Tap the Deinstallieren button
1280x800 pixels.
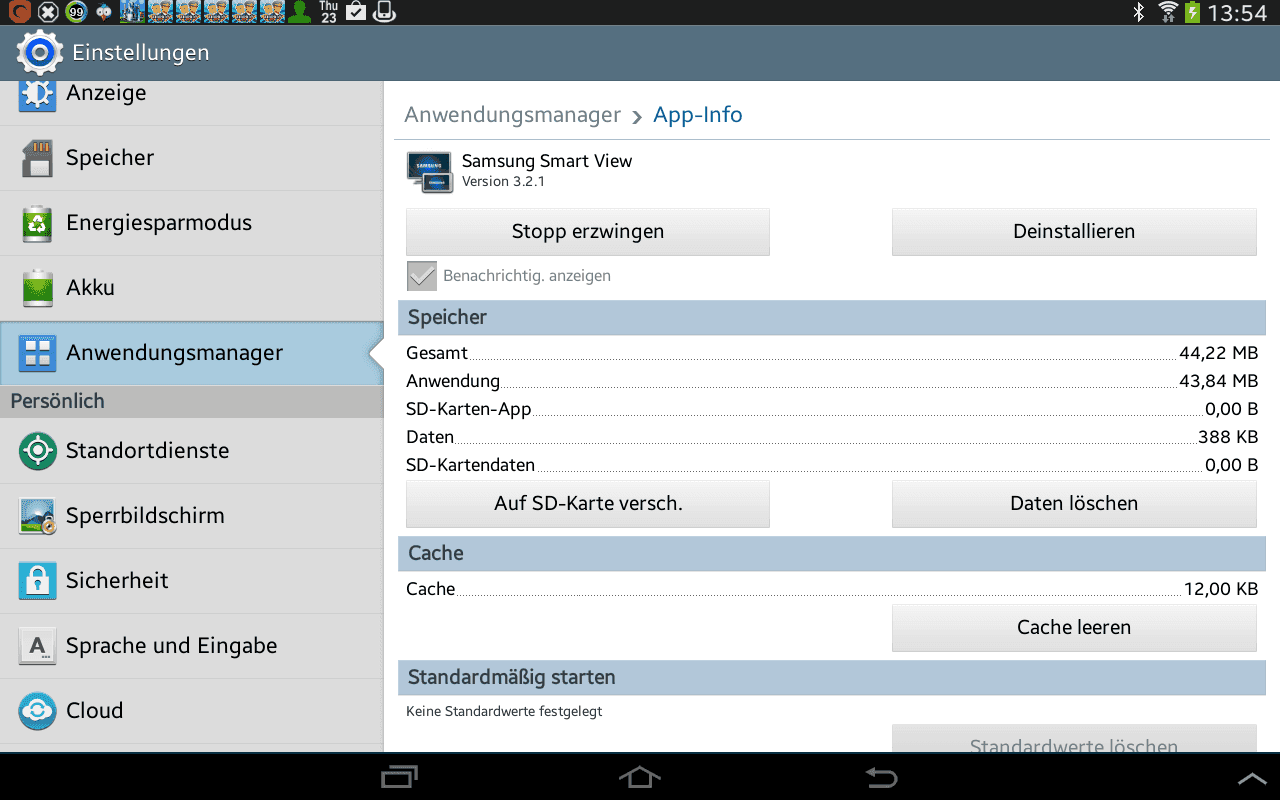(1074, 232)
